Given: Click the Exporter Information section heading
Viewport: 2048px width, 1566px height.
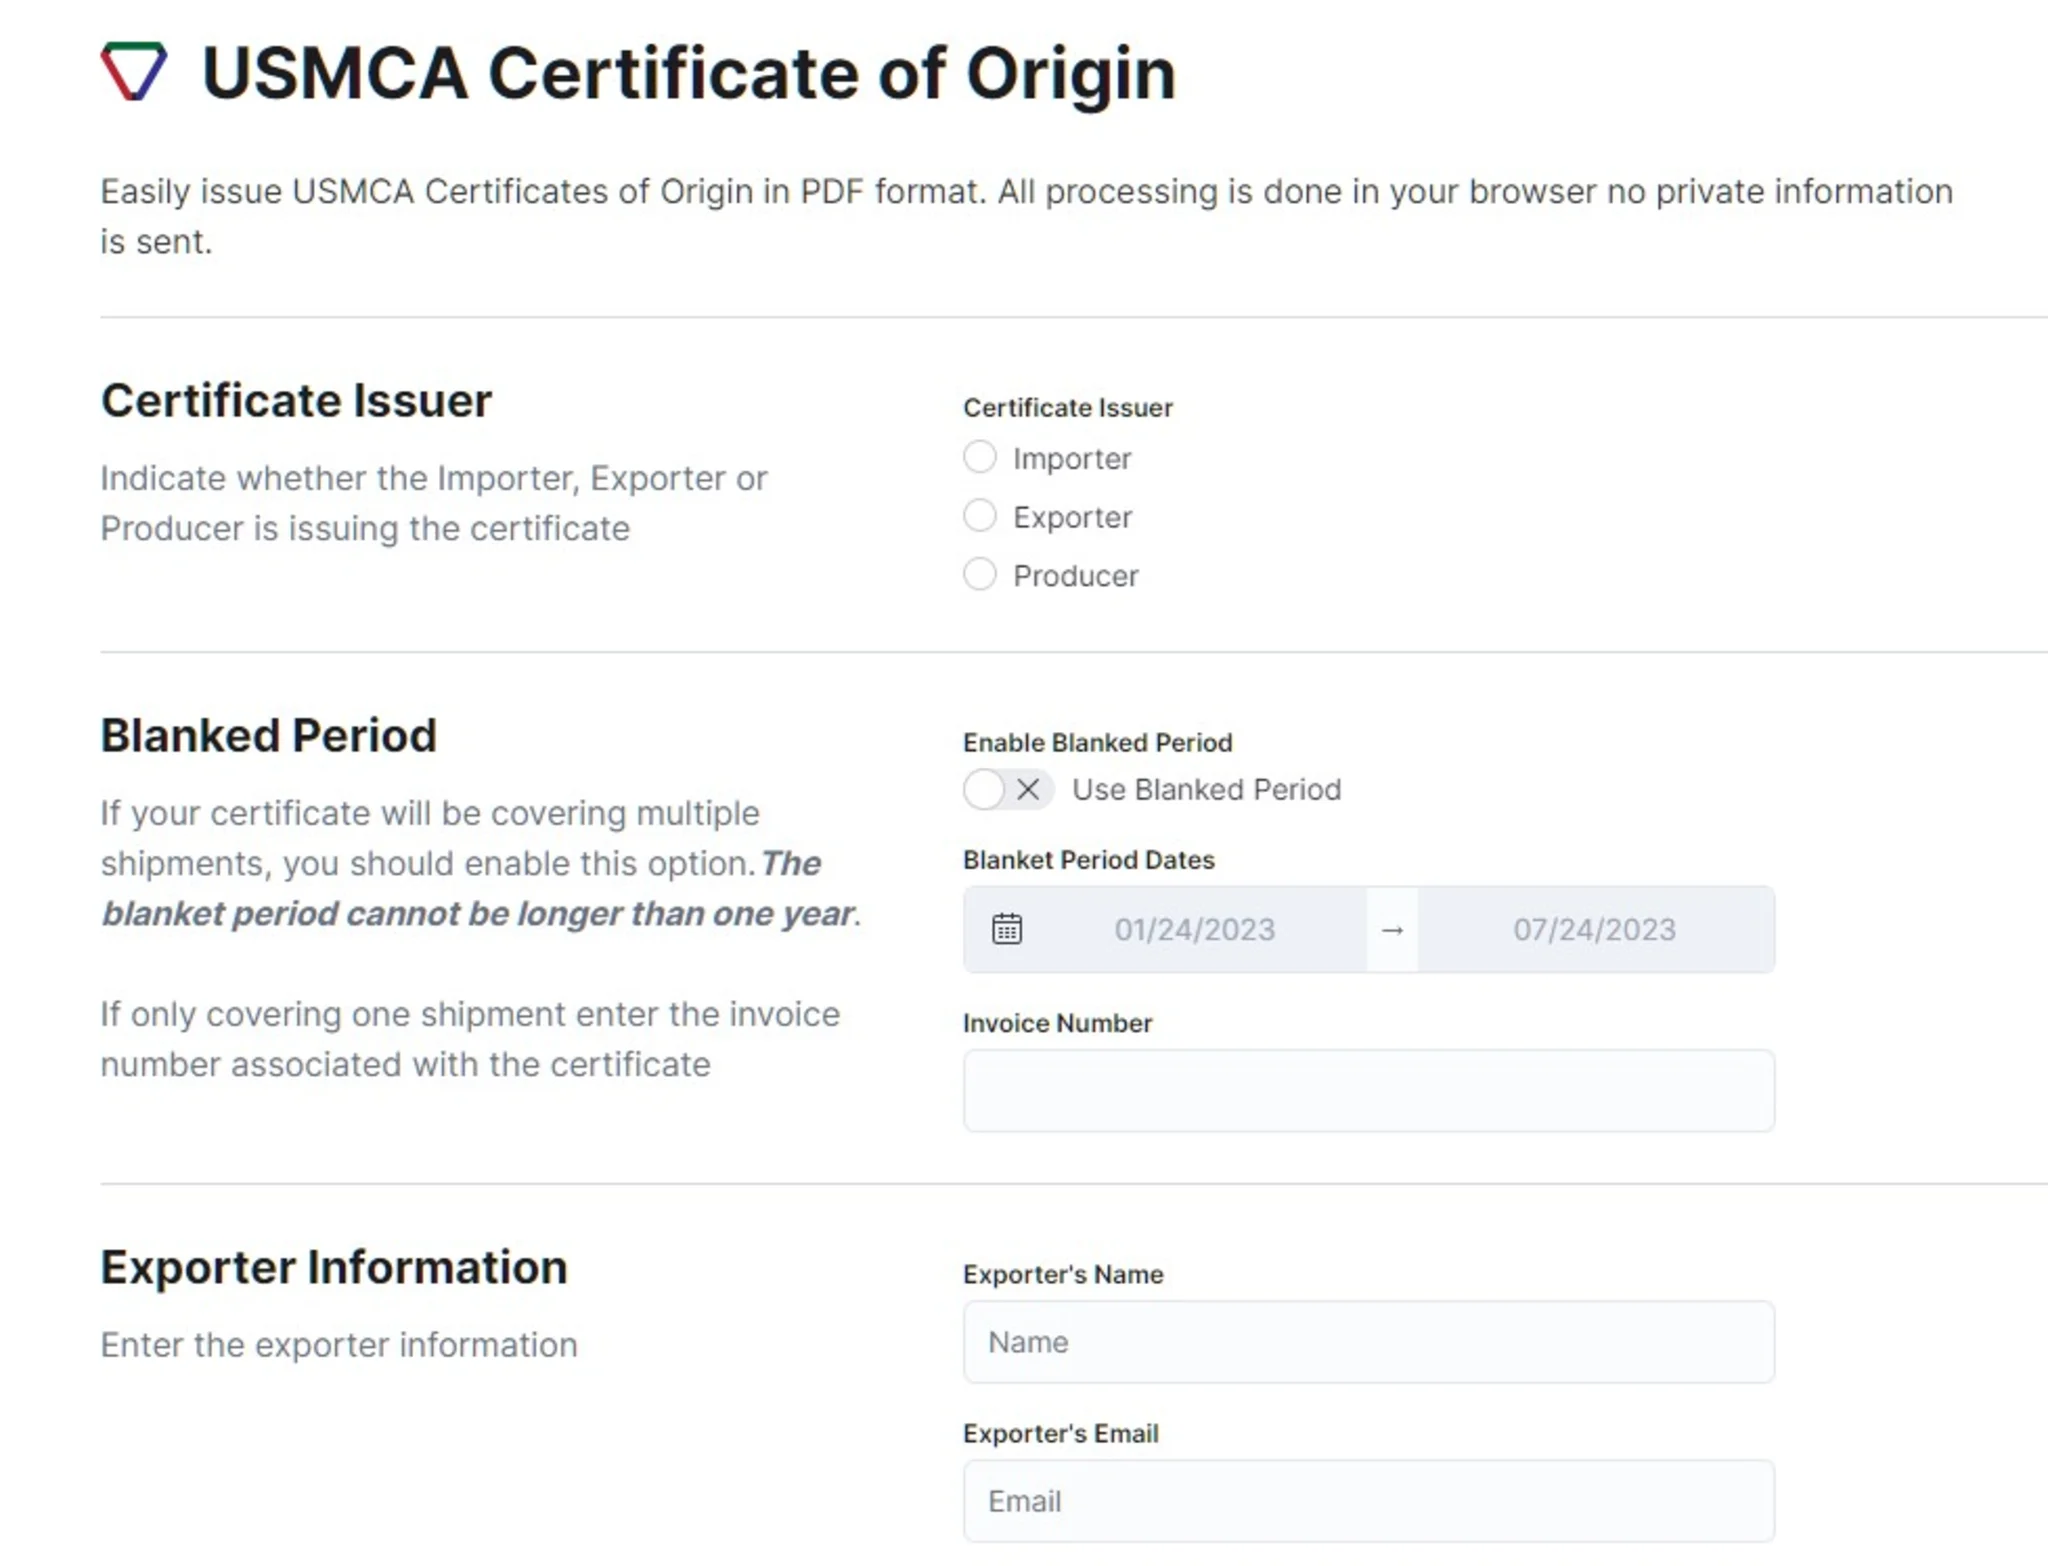Looking at the screenshot, I should tap(334, 1268).
